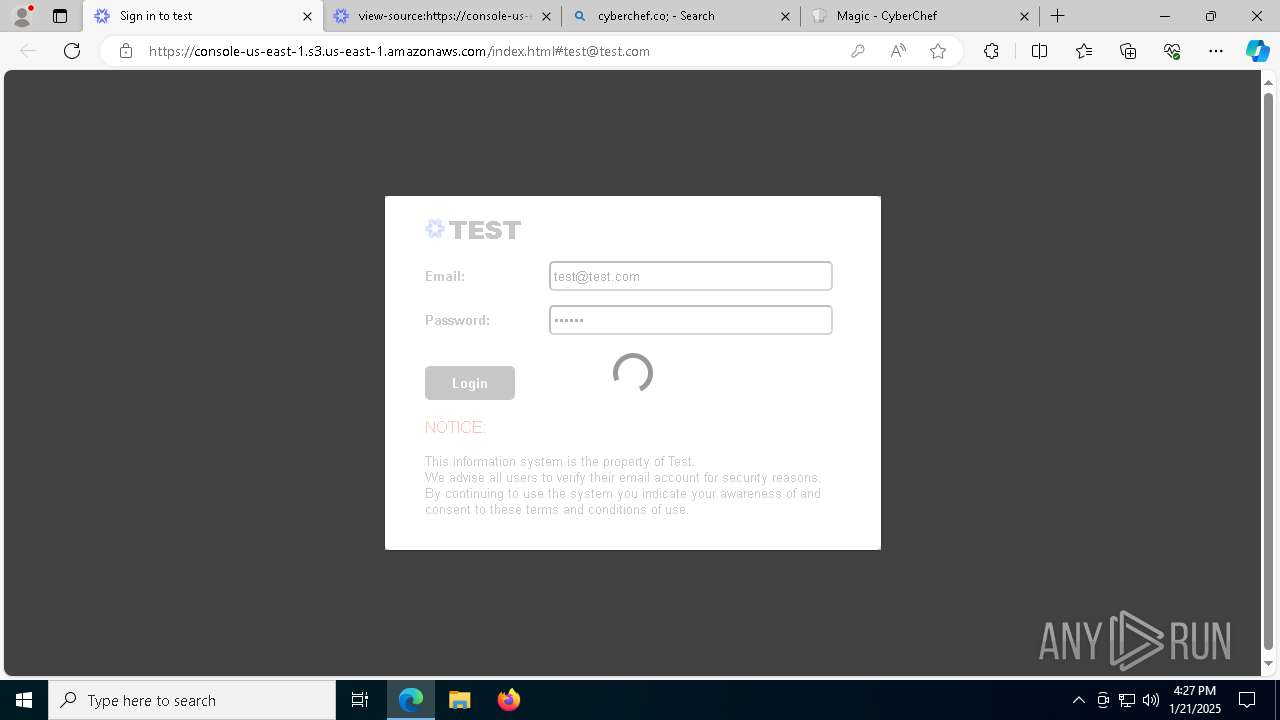Open the Copilot sidebar icon
1280x720 pixels.
[1257, 51]
